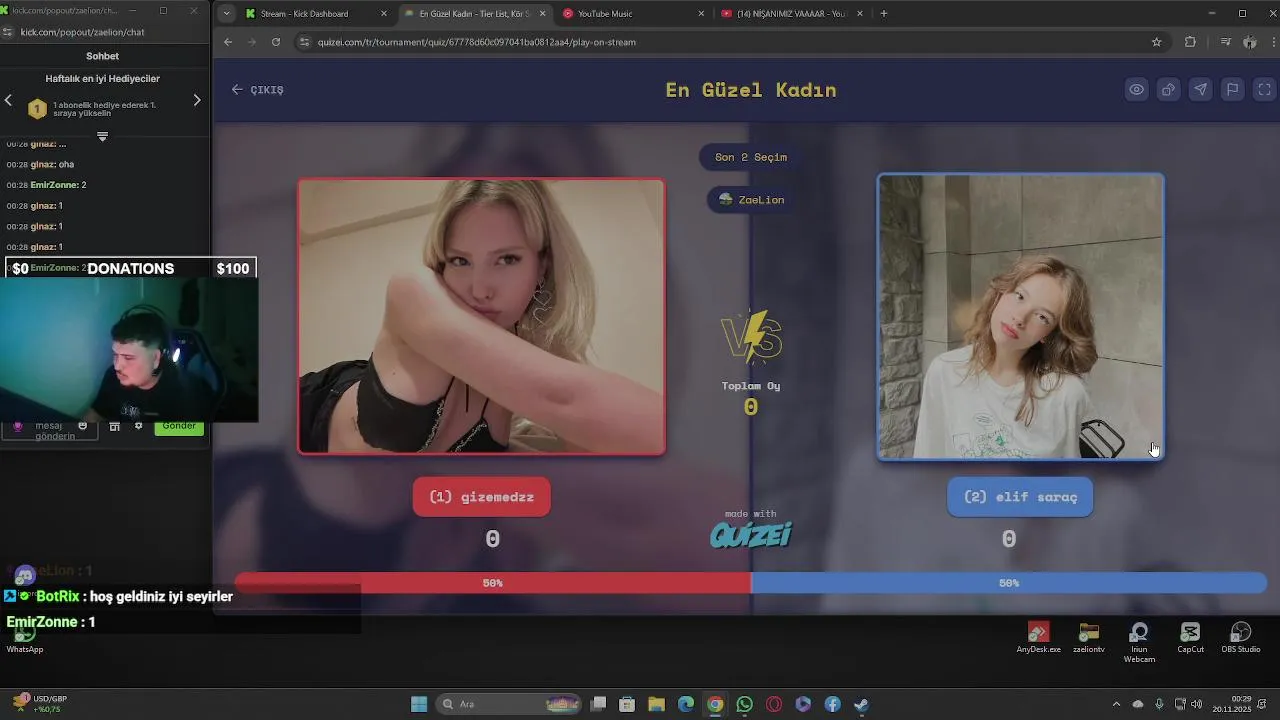Click the Son 2 Seçim label pill
Screen dimensions: 1280x720
click(751, 157)
